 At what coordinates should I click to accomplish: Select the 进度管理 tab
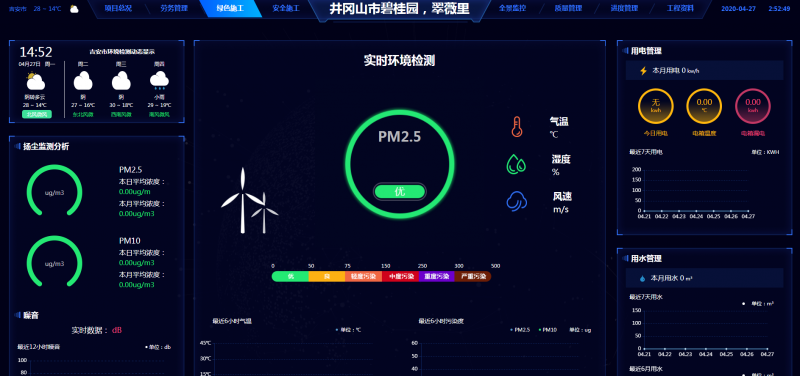point(624,8)
